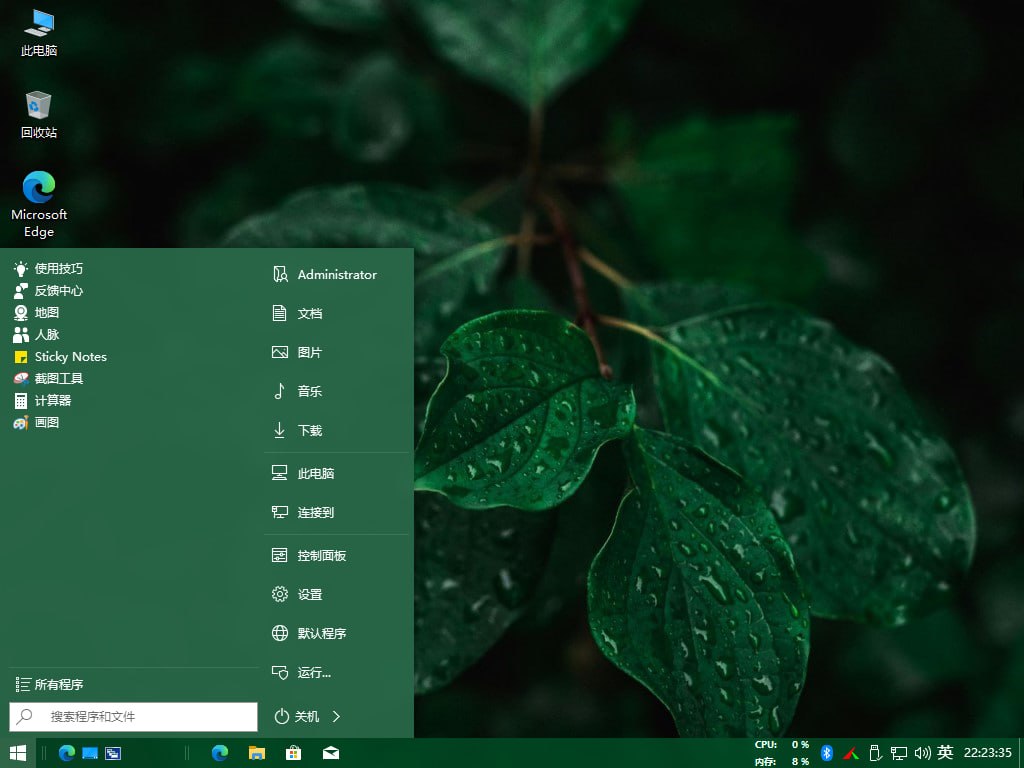Click the taskbar clock showing 22:23:35
The height and width of the screenshot is (768, 1024).
pos(987,752)
